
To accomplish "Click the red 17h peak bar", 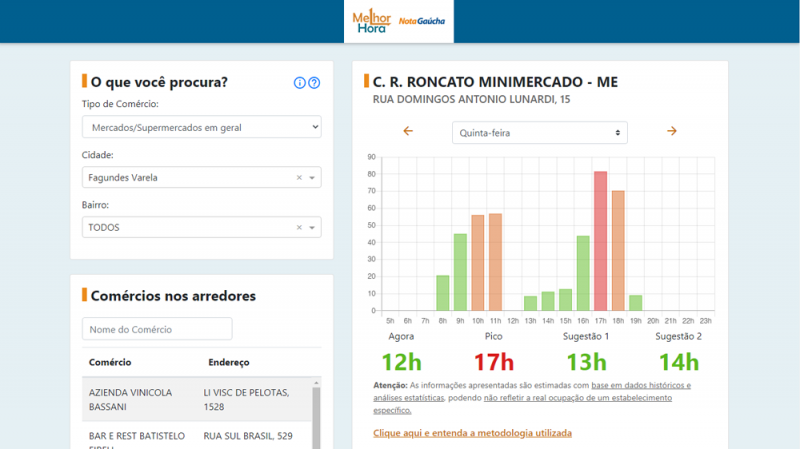I will [x=601, y=241].
